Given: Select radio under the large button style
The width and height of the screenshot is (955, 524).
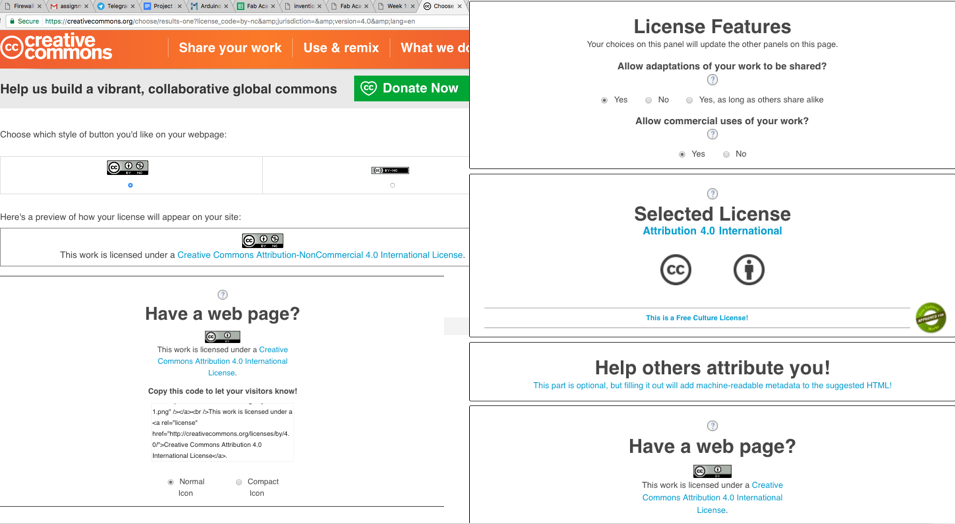Looking at the screenshot, I should pyautogui.click(x=130, y=185).
